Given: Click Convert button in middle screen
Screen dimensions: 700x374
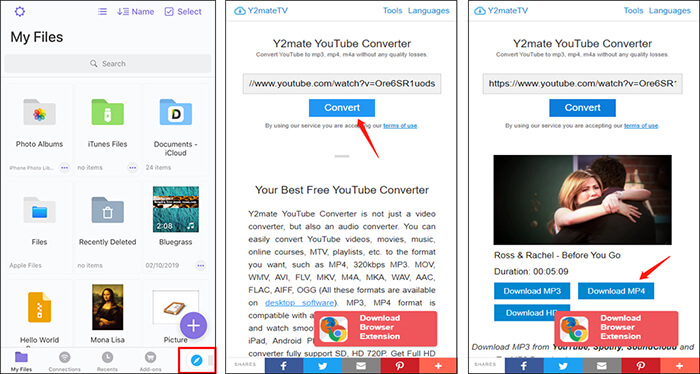Looking at the screenshot, I should tap(342, 108).
